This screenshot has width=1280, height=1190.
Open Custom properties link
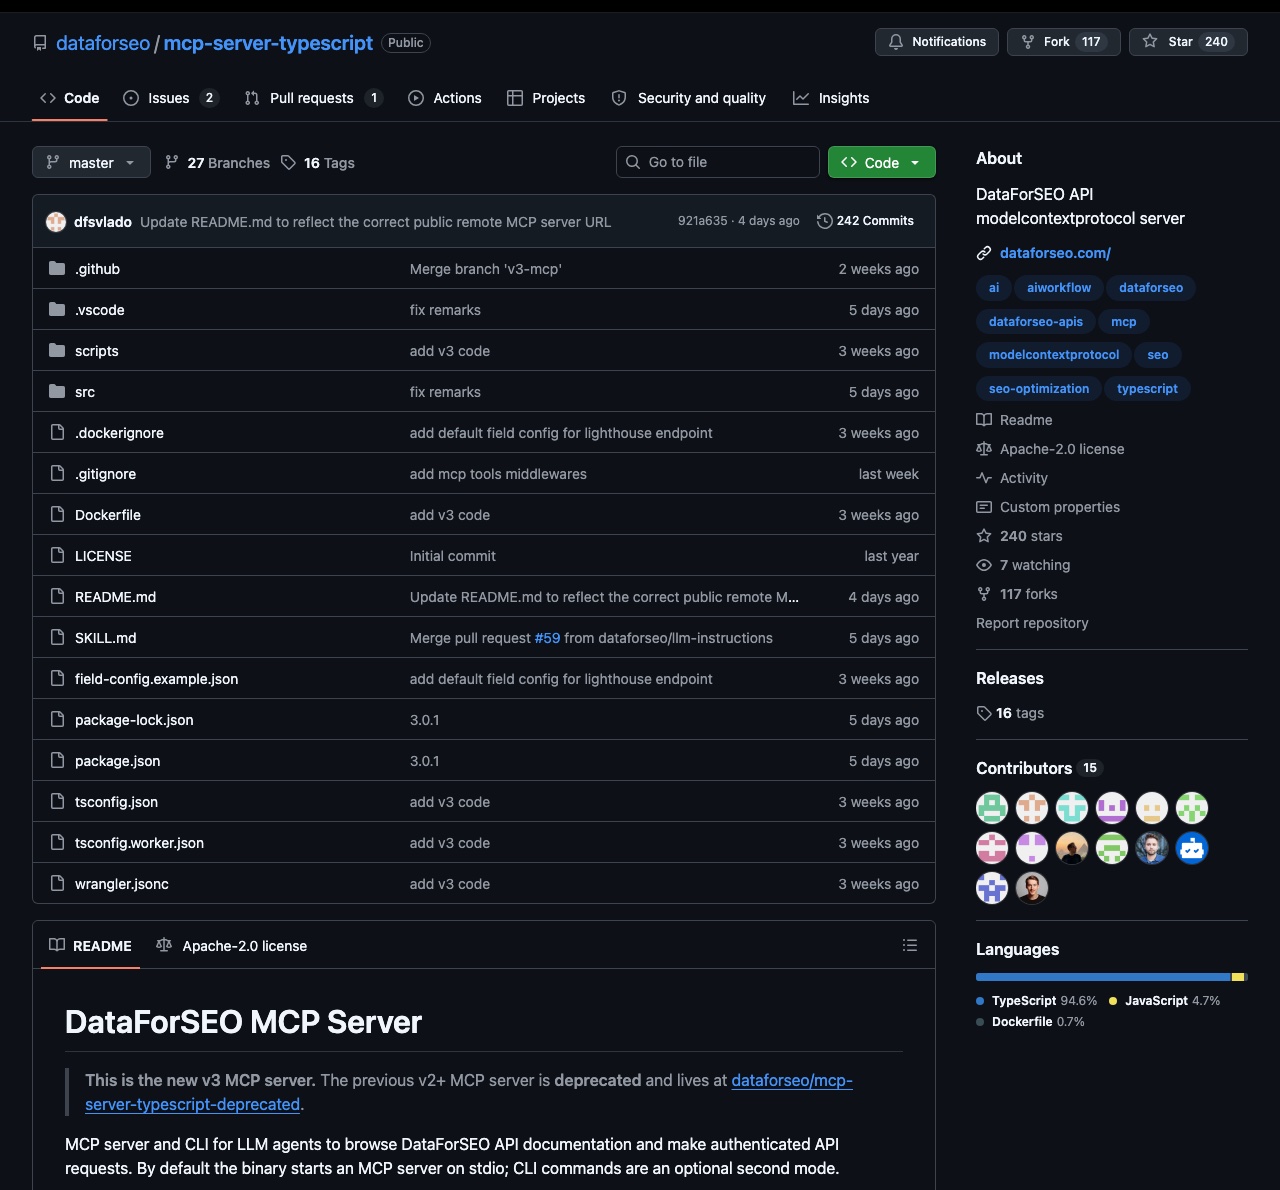[x=1048, y=507]
